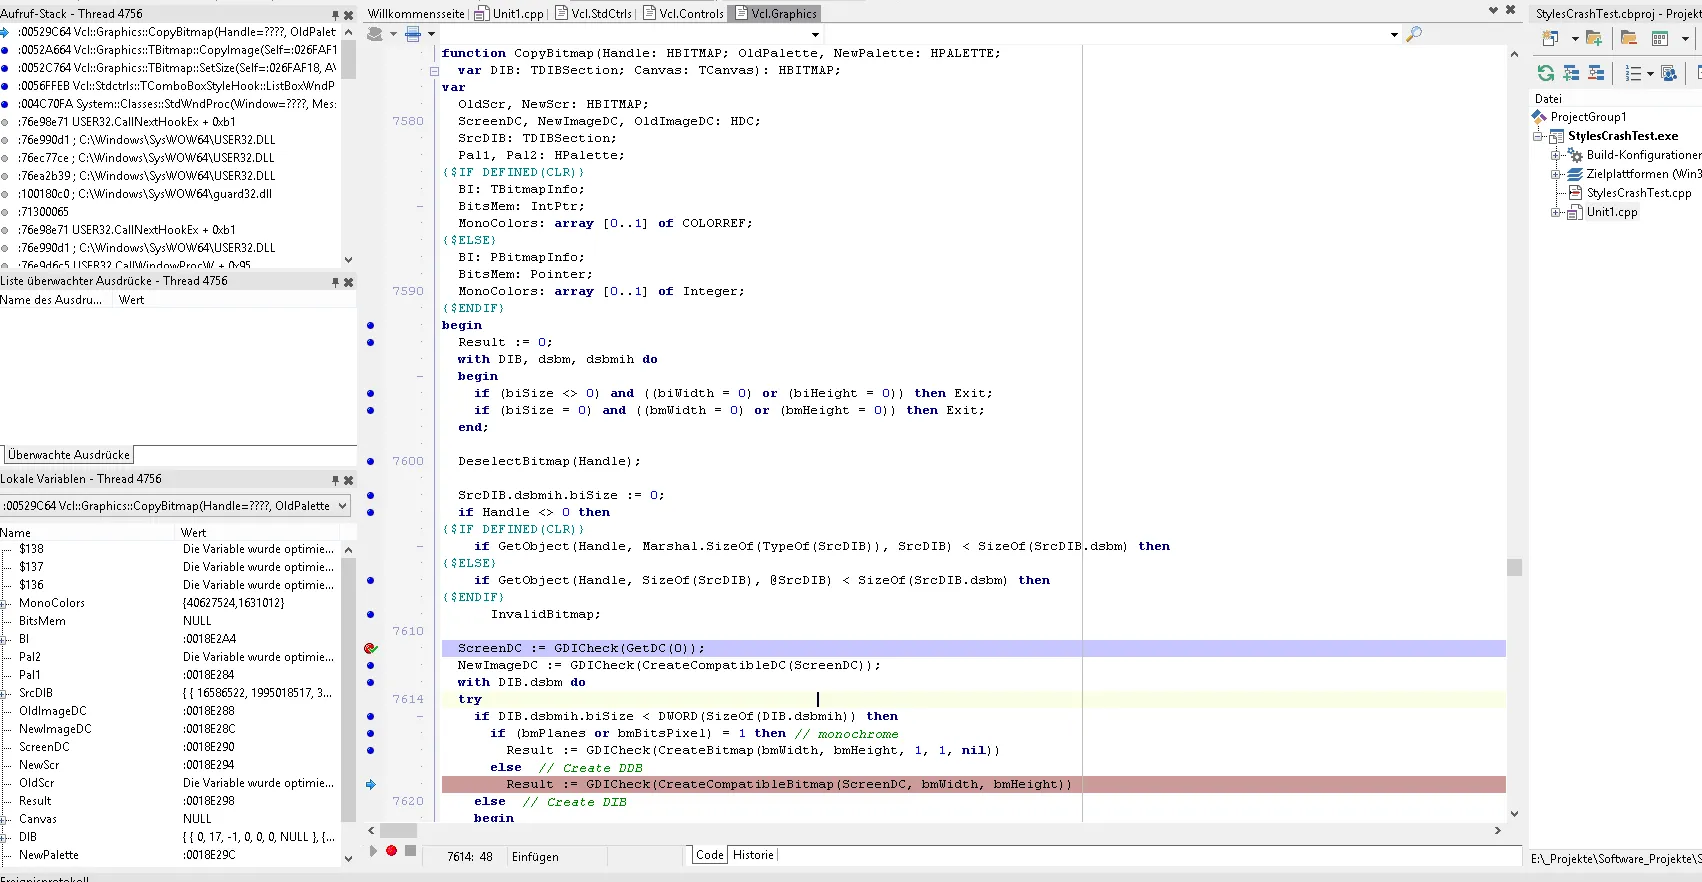Open the dropdown arrow next to new project view icon
Viewport: 1702px width, 882px height.
(x=1574, y=39)
